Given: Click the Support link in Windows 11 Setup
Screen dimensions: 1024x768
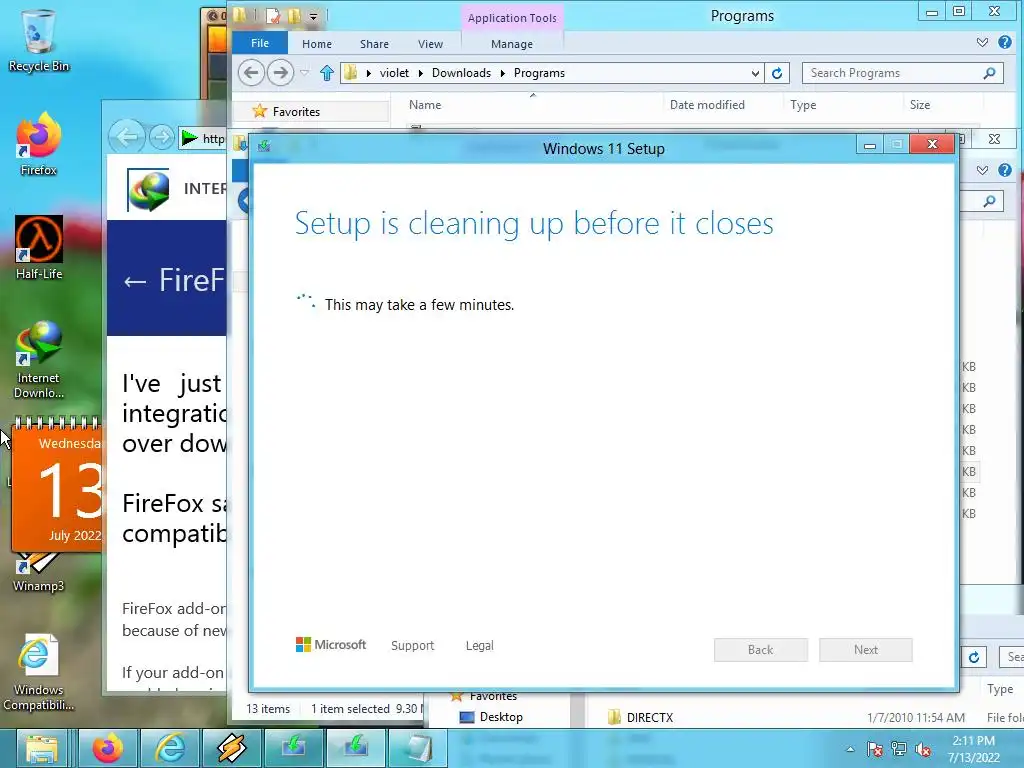Looking at the screenshot, I should 412,645.
